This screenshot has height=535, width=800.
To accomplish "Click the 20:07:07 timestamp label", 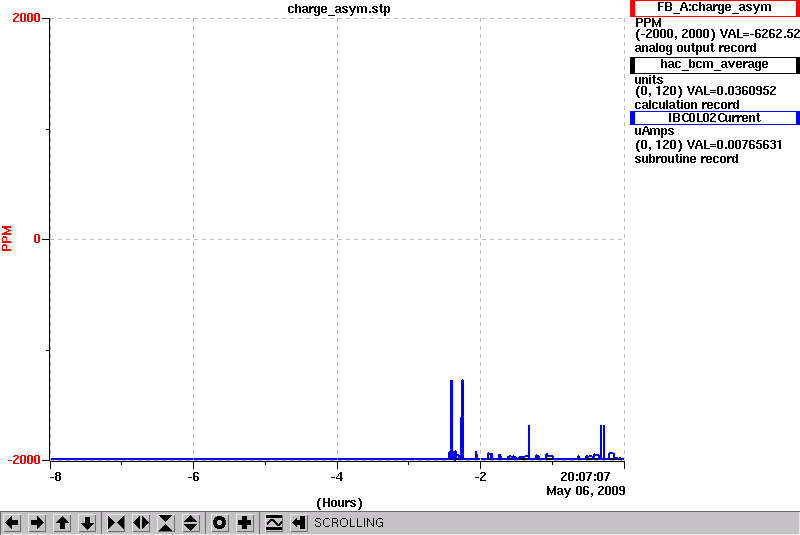I will point(585,477).
